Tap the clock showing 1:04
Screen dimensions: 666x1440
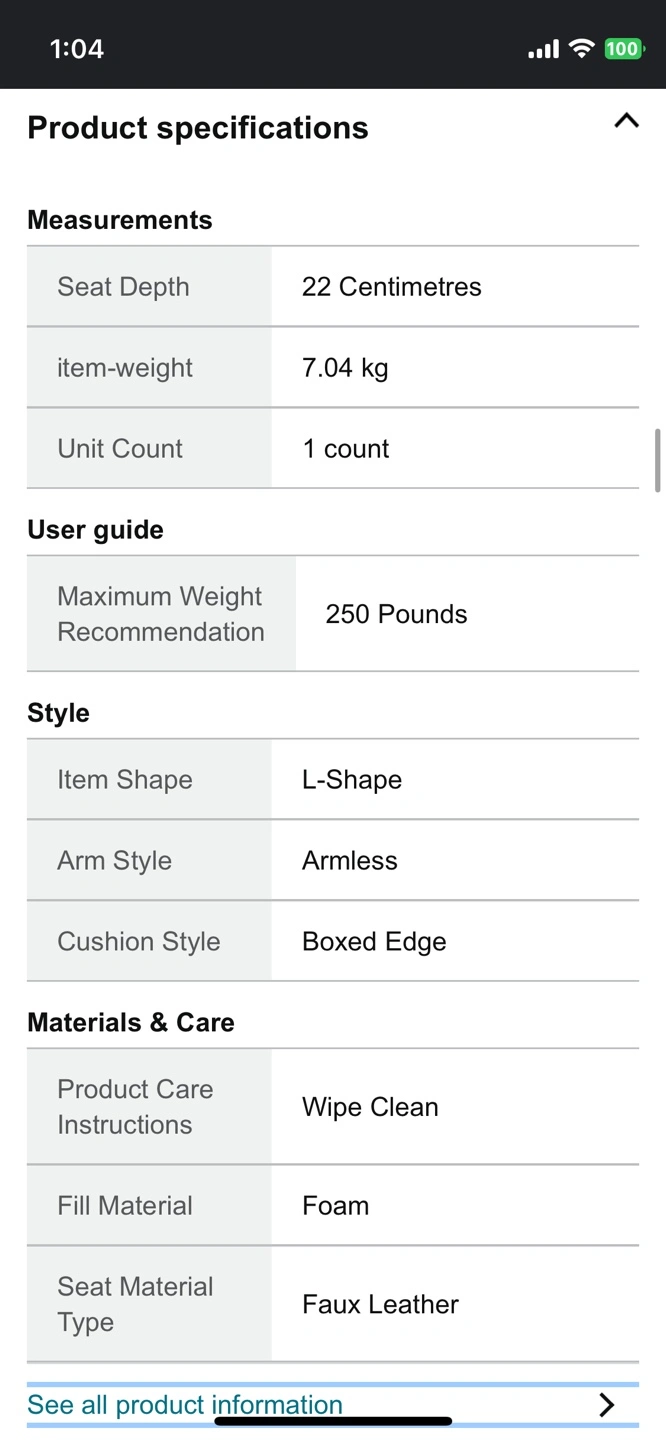tap(77, 49)
